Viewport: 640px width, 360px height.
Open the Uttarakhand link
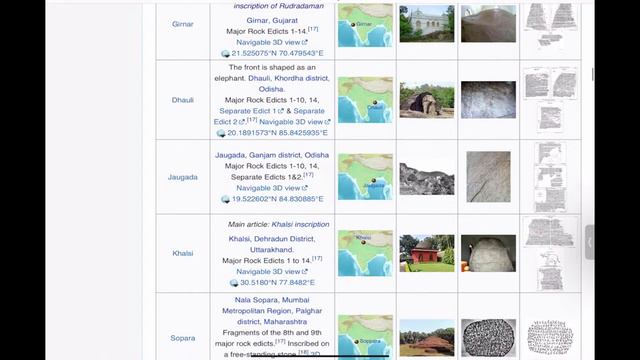[271, 250]
